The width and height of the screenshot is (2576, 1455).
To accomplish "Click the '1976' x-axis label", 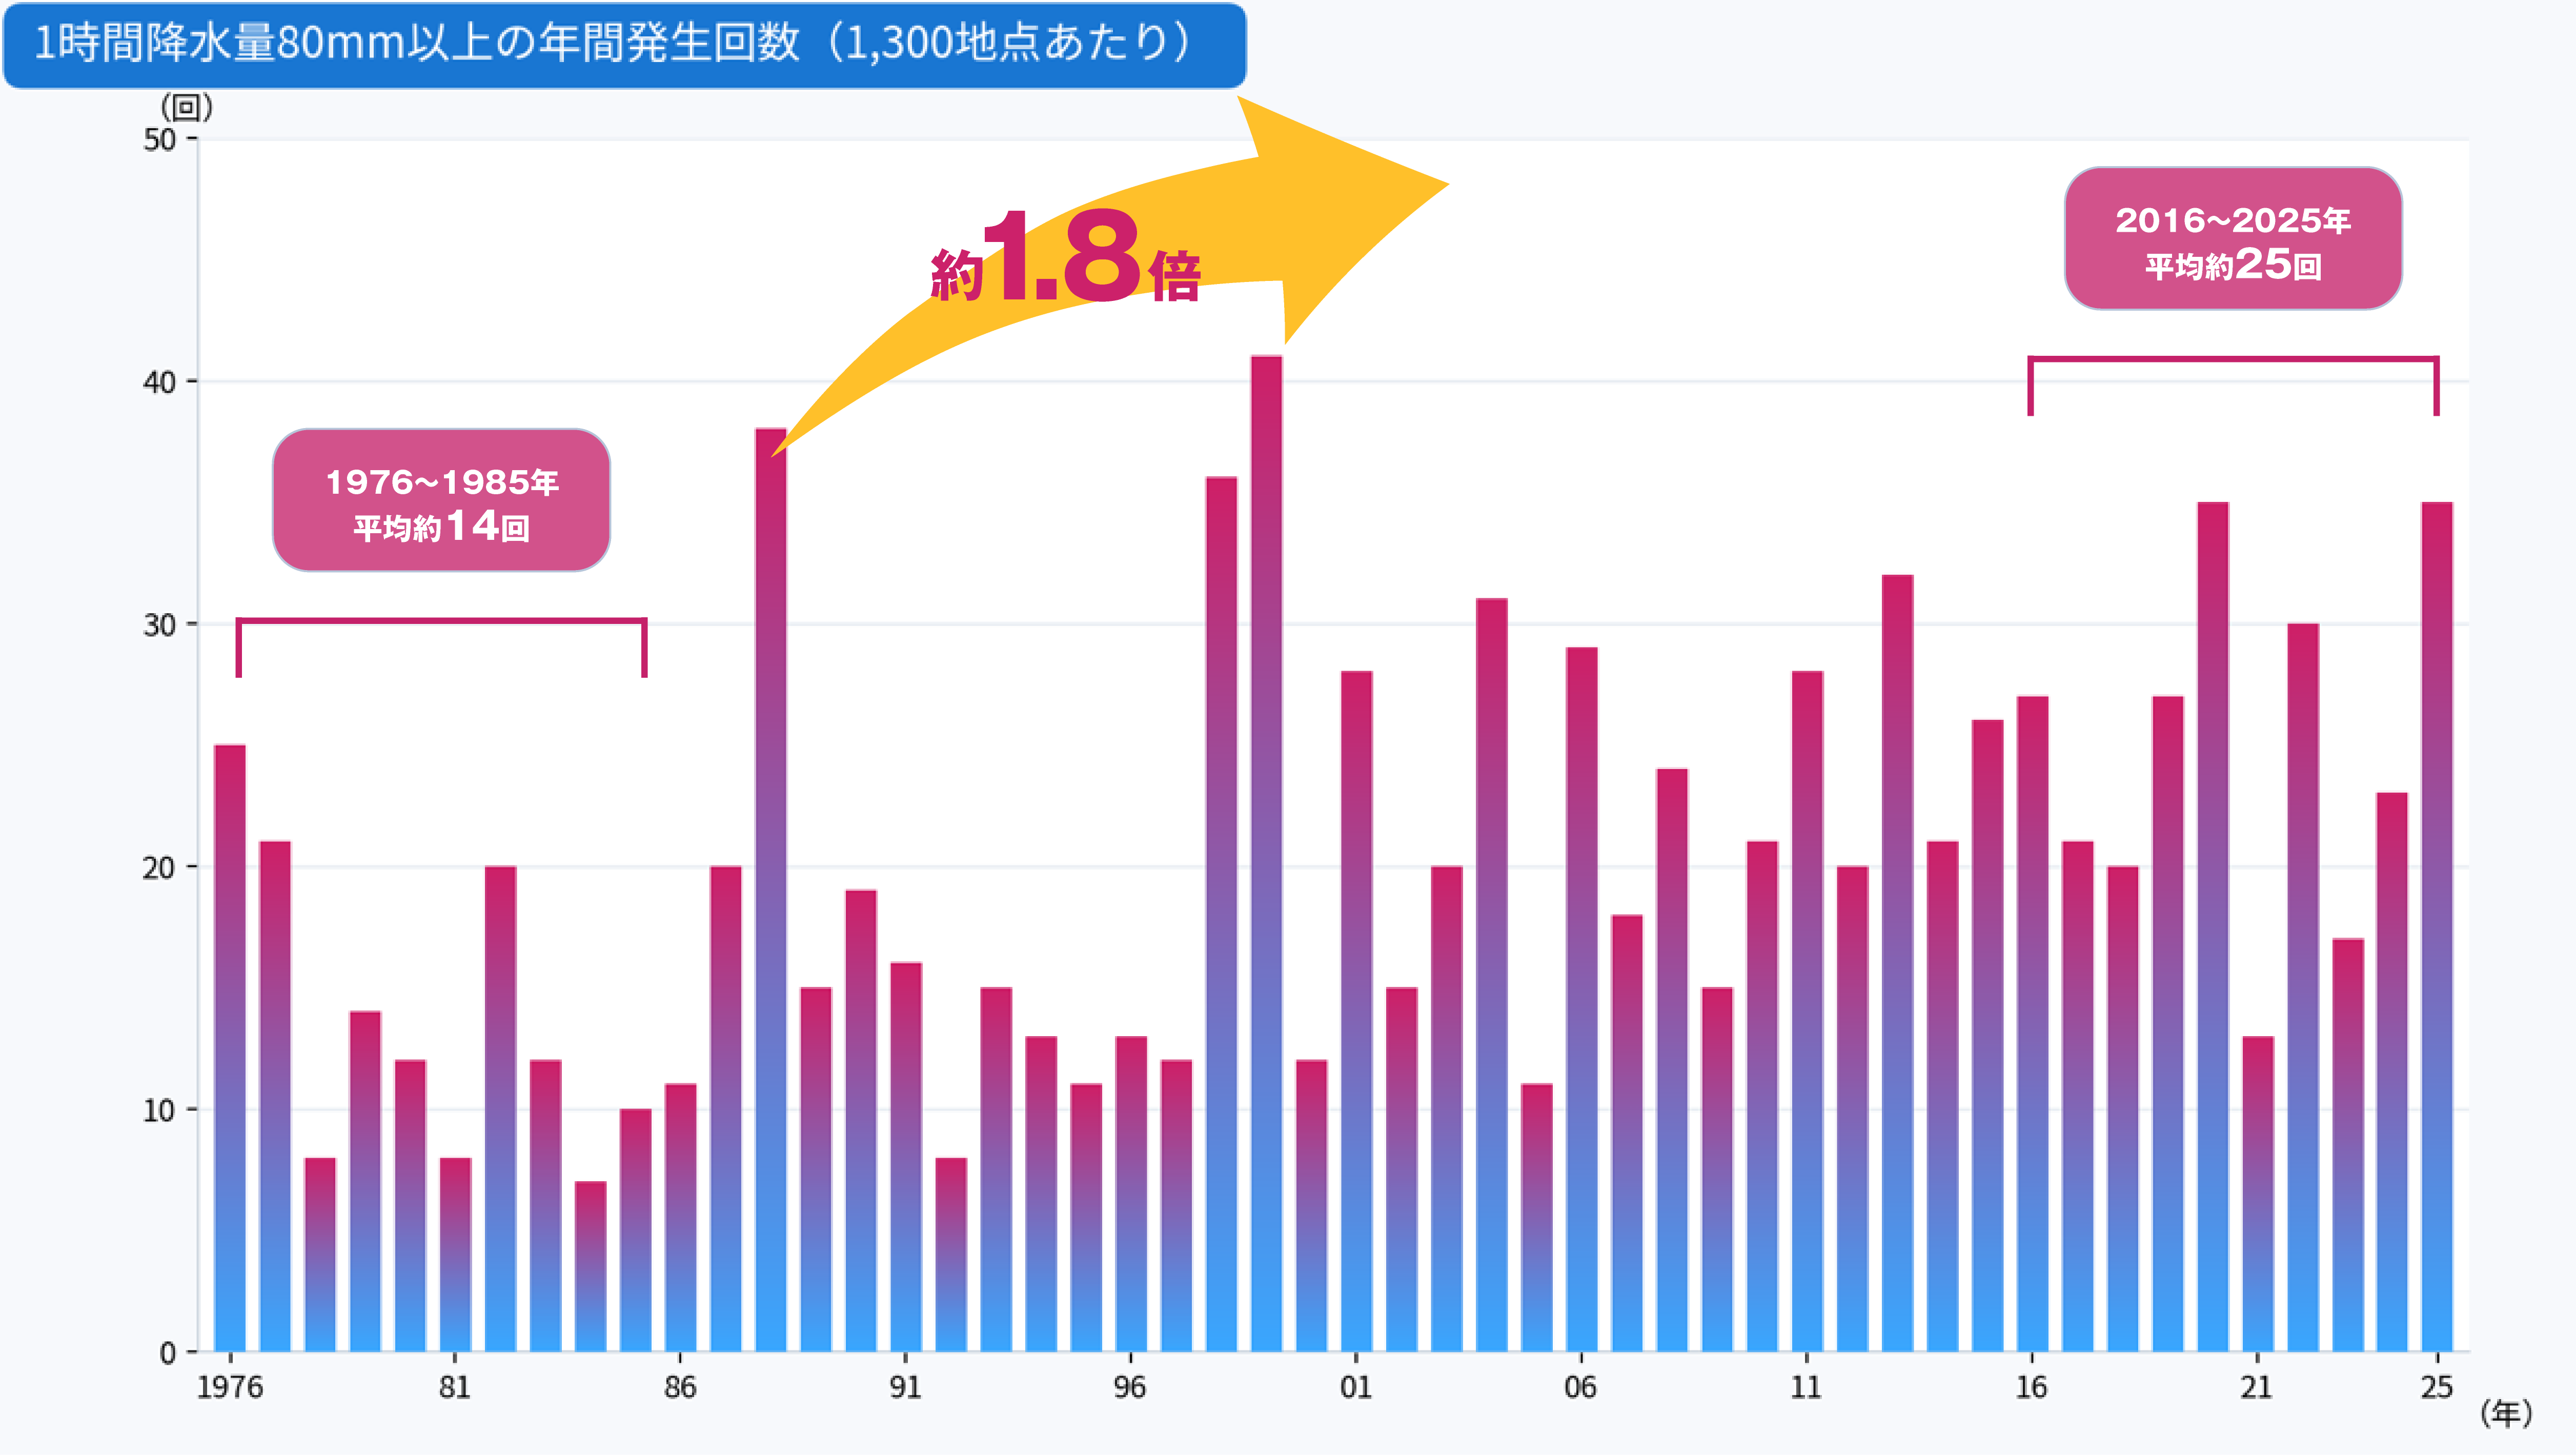I will (x=230, y=1387).
